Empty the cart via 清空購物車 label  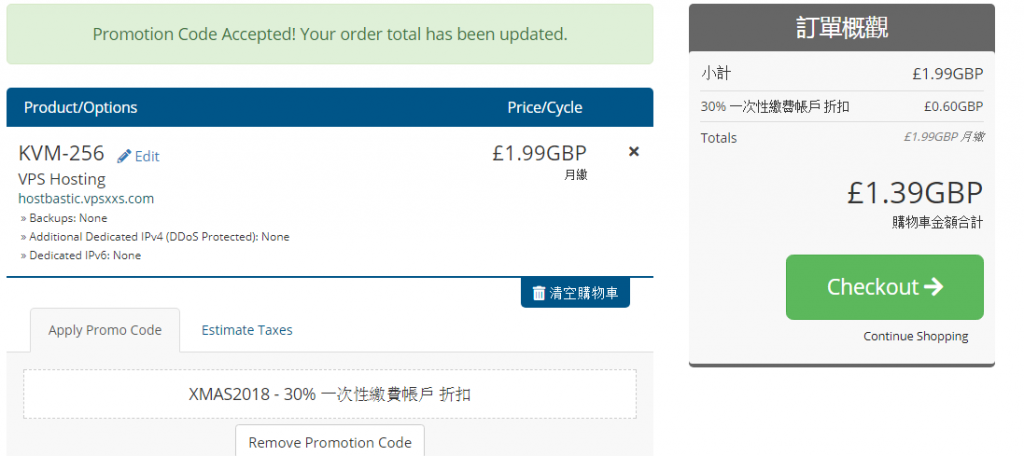pos(584,293)
